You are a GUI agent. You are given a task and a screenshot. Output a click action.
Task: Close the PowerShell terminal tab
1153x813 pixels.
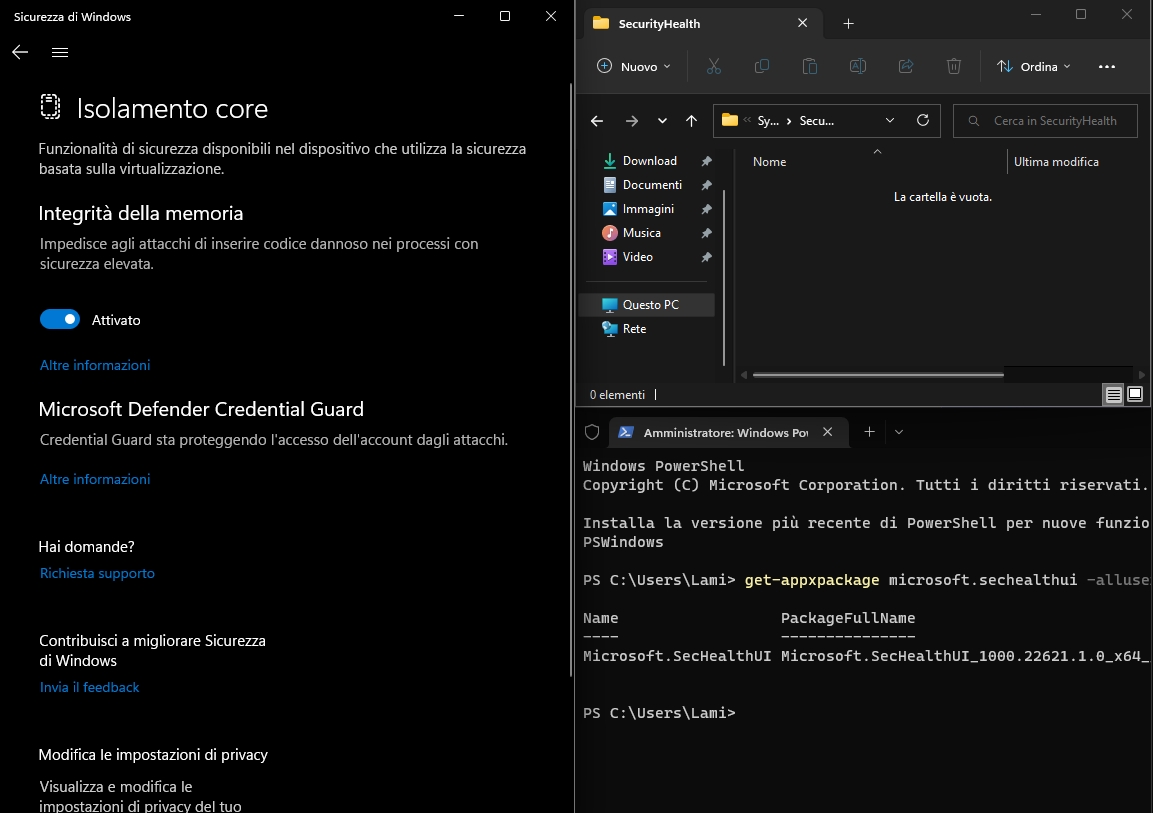click(827, 432)
